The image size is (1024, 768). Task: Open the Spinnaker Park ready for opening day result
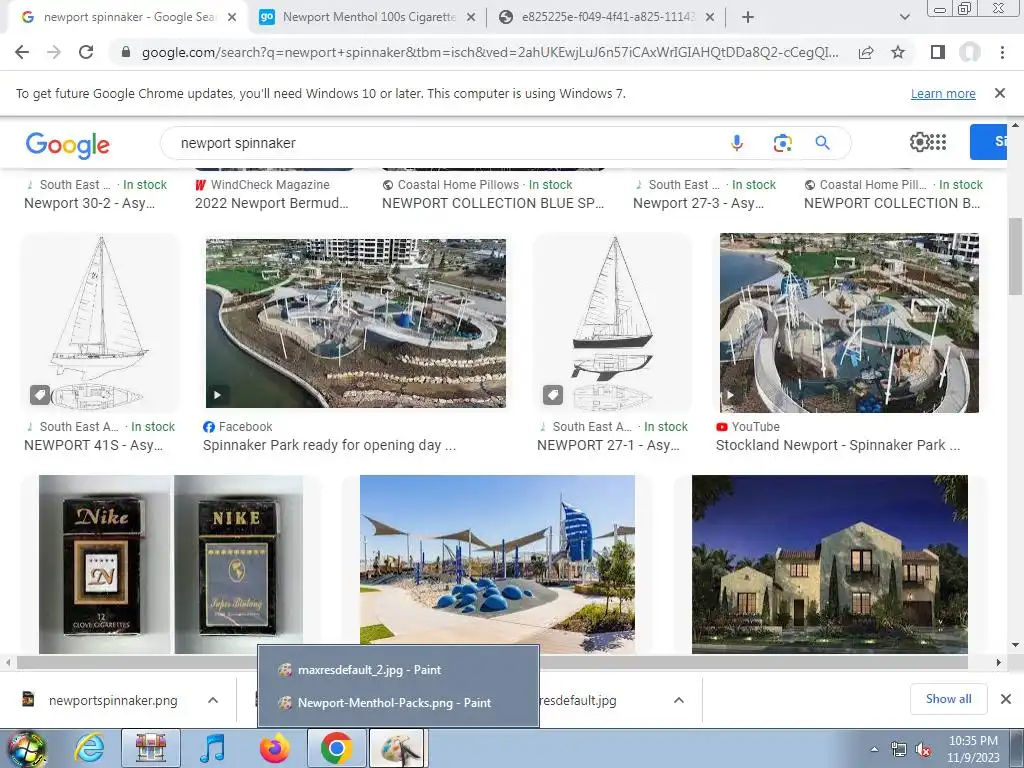329,445
